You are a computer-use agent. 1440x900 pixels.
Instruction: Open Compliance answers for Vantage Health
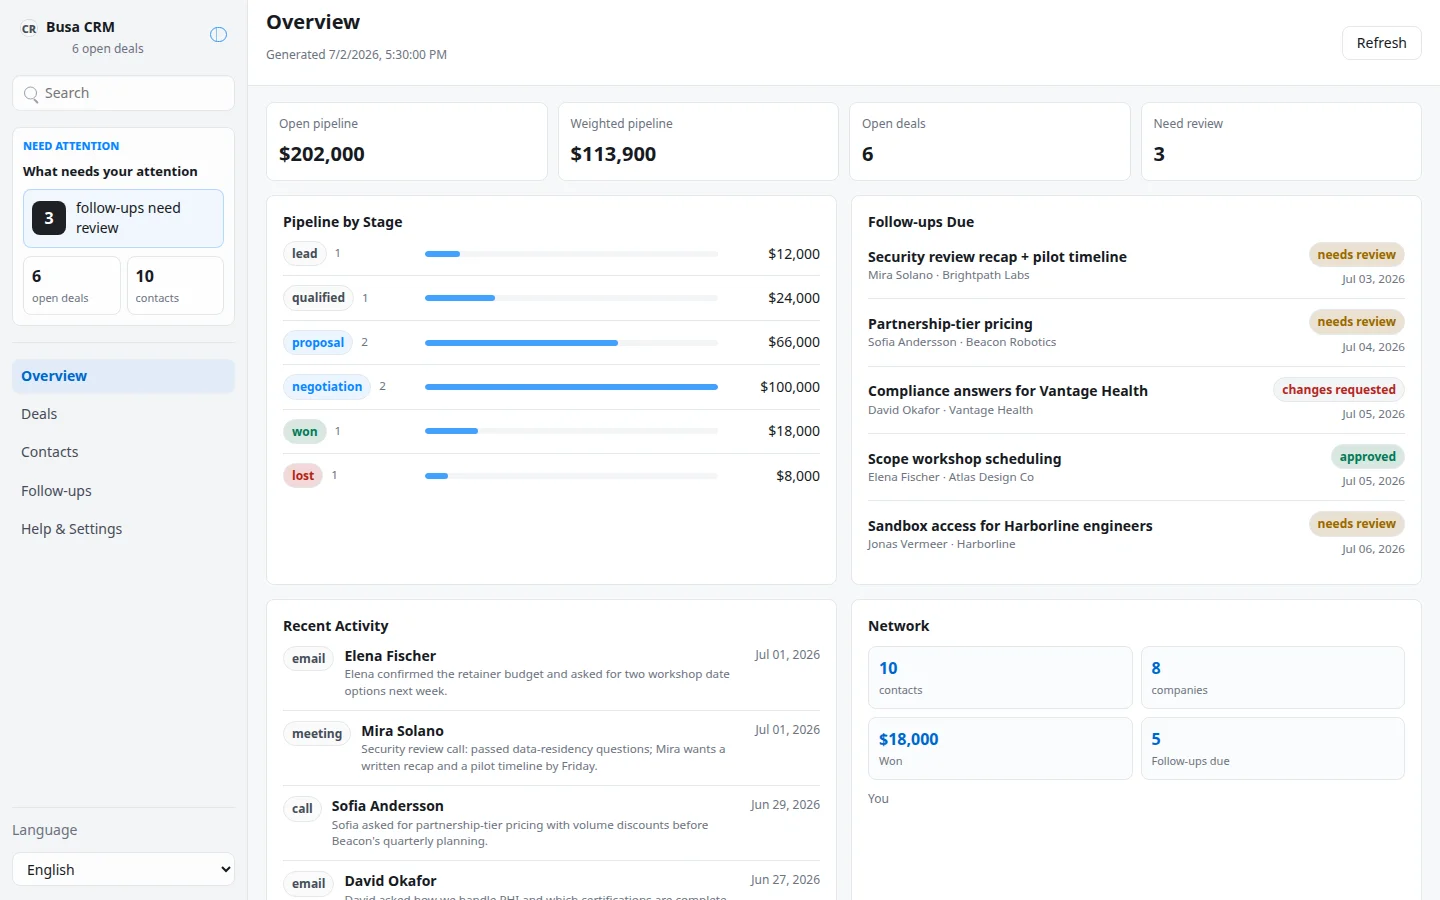pos(1008,391)
